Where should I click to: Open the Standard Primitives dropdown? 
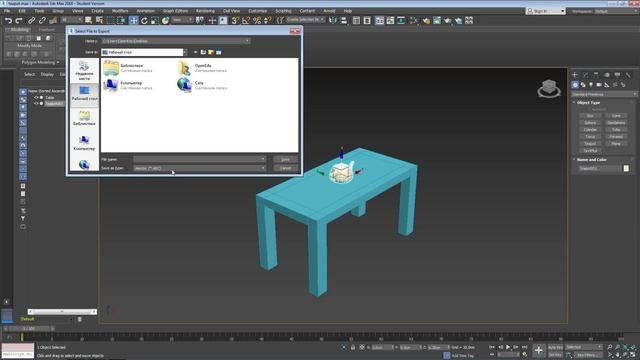point(604,94)
